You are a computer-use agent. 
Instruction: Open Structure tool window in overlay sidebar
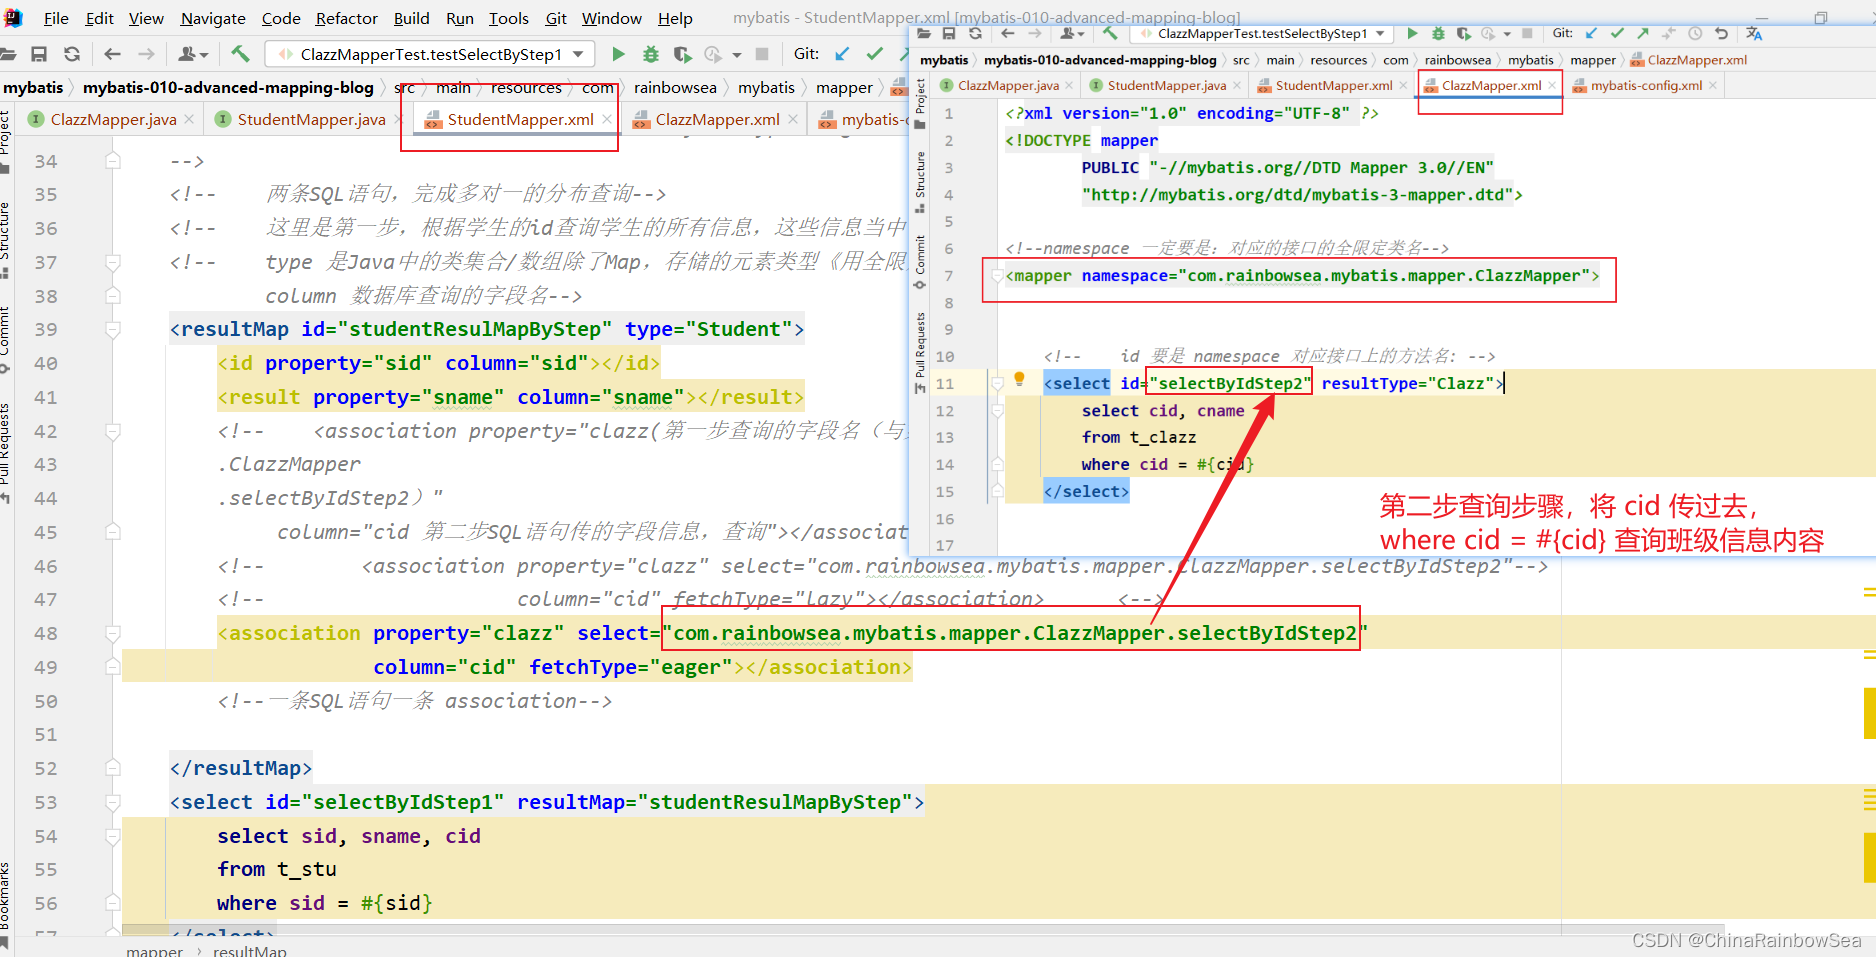click(920, 182)
